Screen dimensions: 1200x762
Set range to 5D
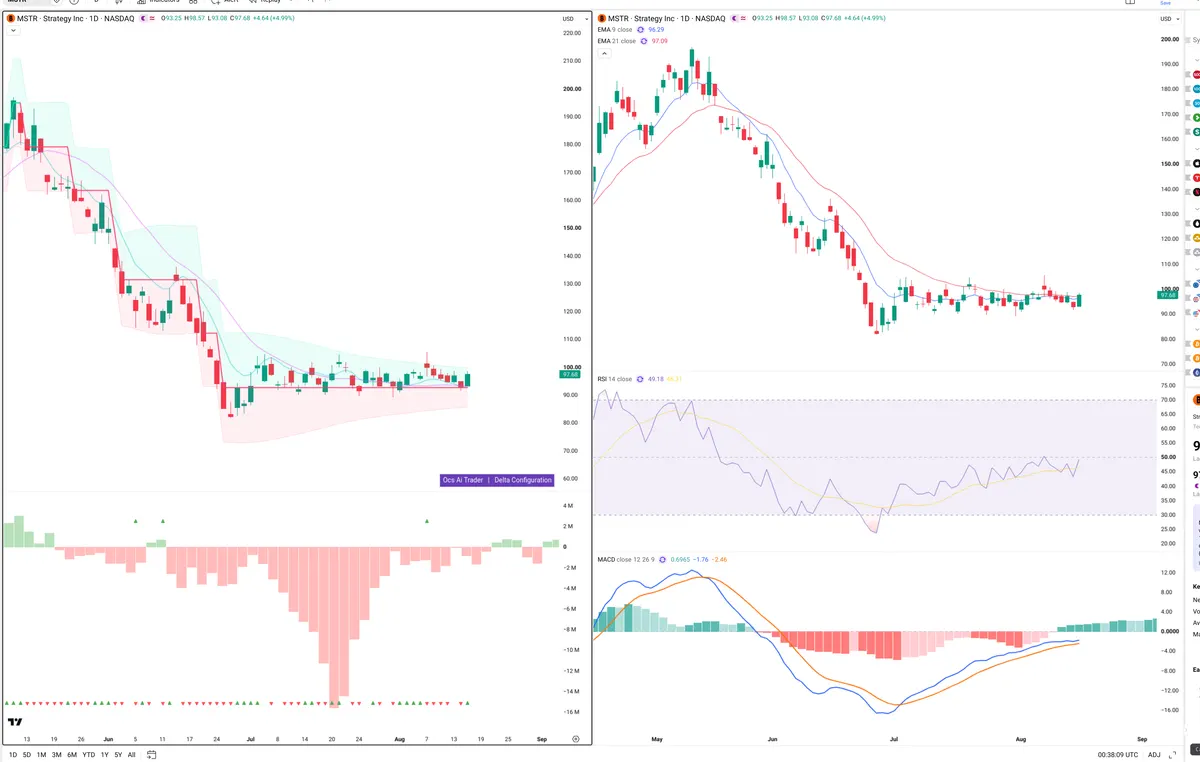(x=27, y=755)
